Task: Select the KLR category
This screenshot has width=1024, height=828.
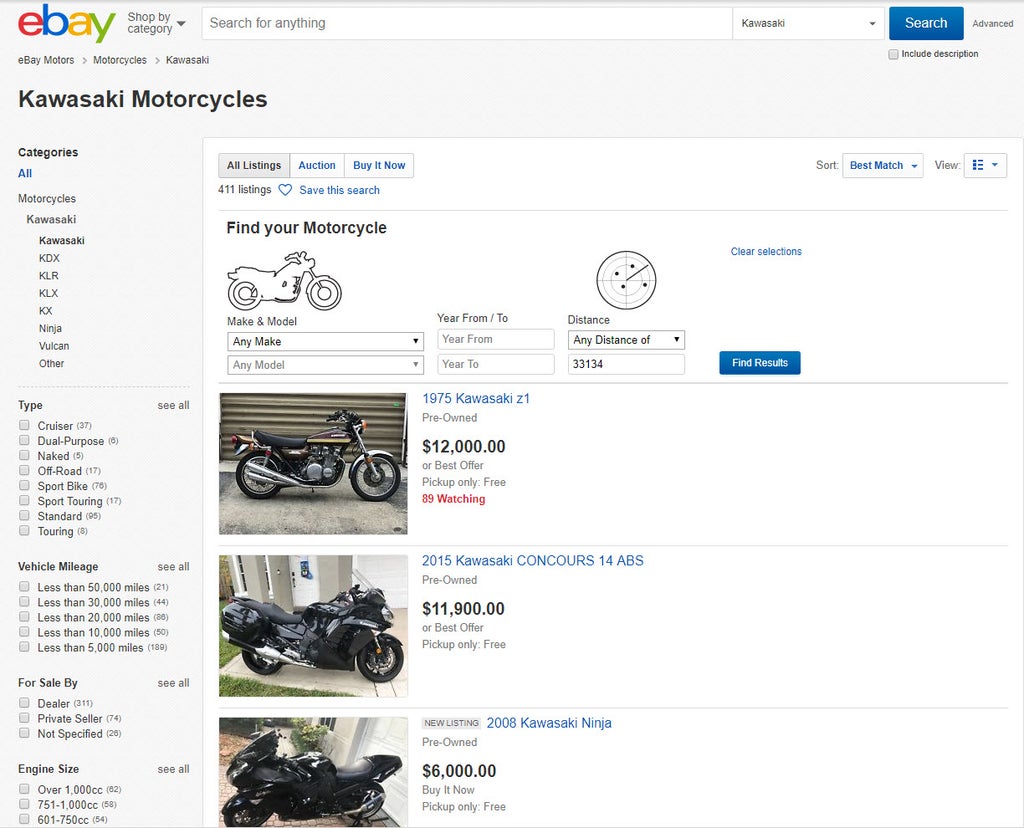Action: pyautogui.click(x=48, y=276)
